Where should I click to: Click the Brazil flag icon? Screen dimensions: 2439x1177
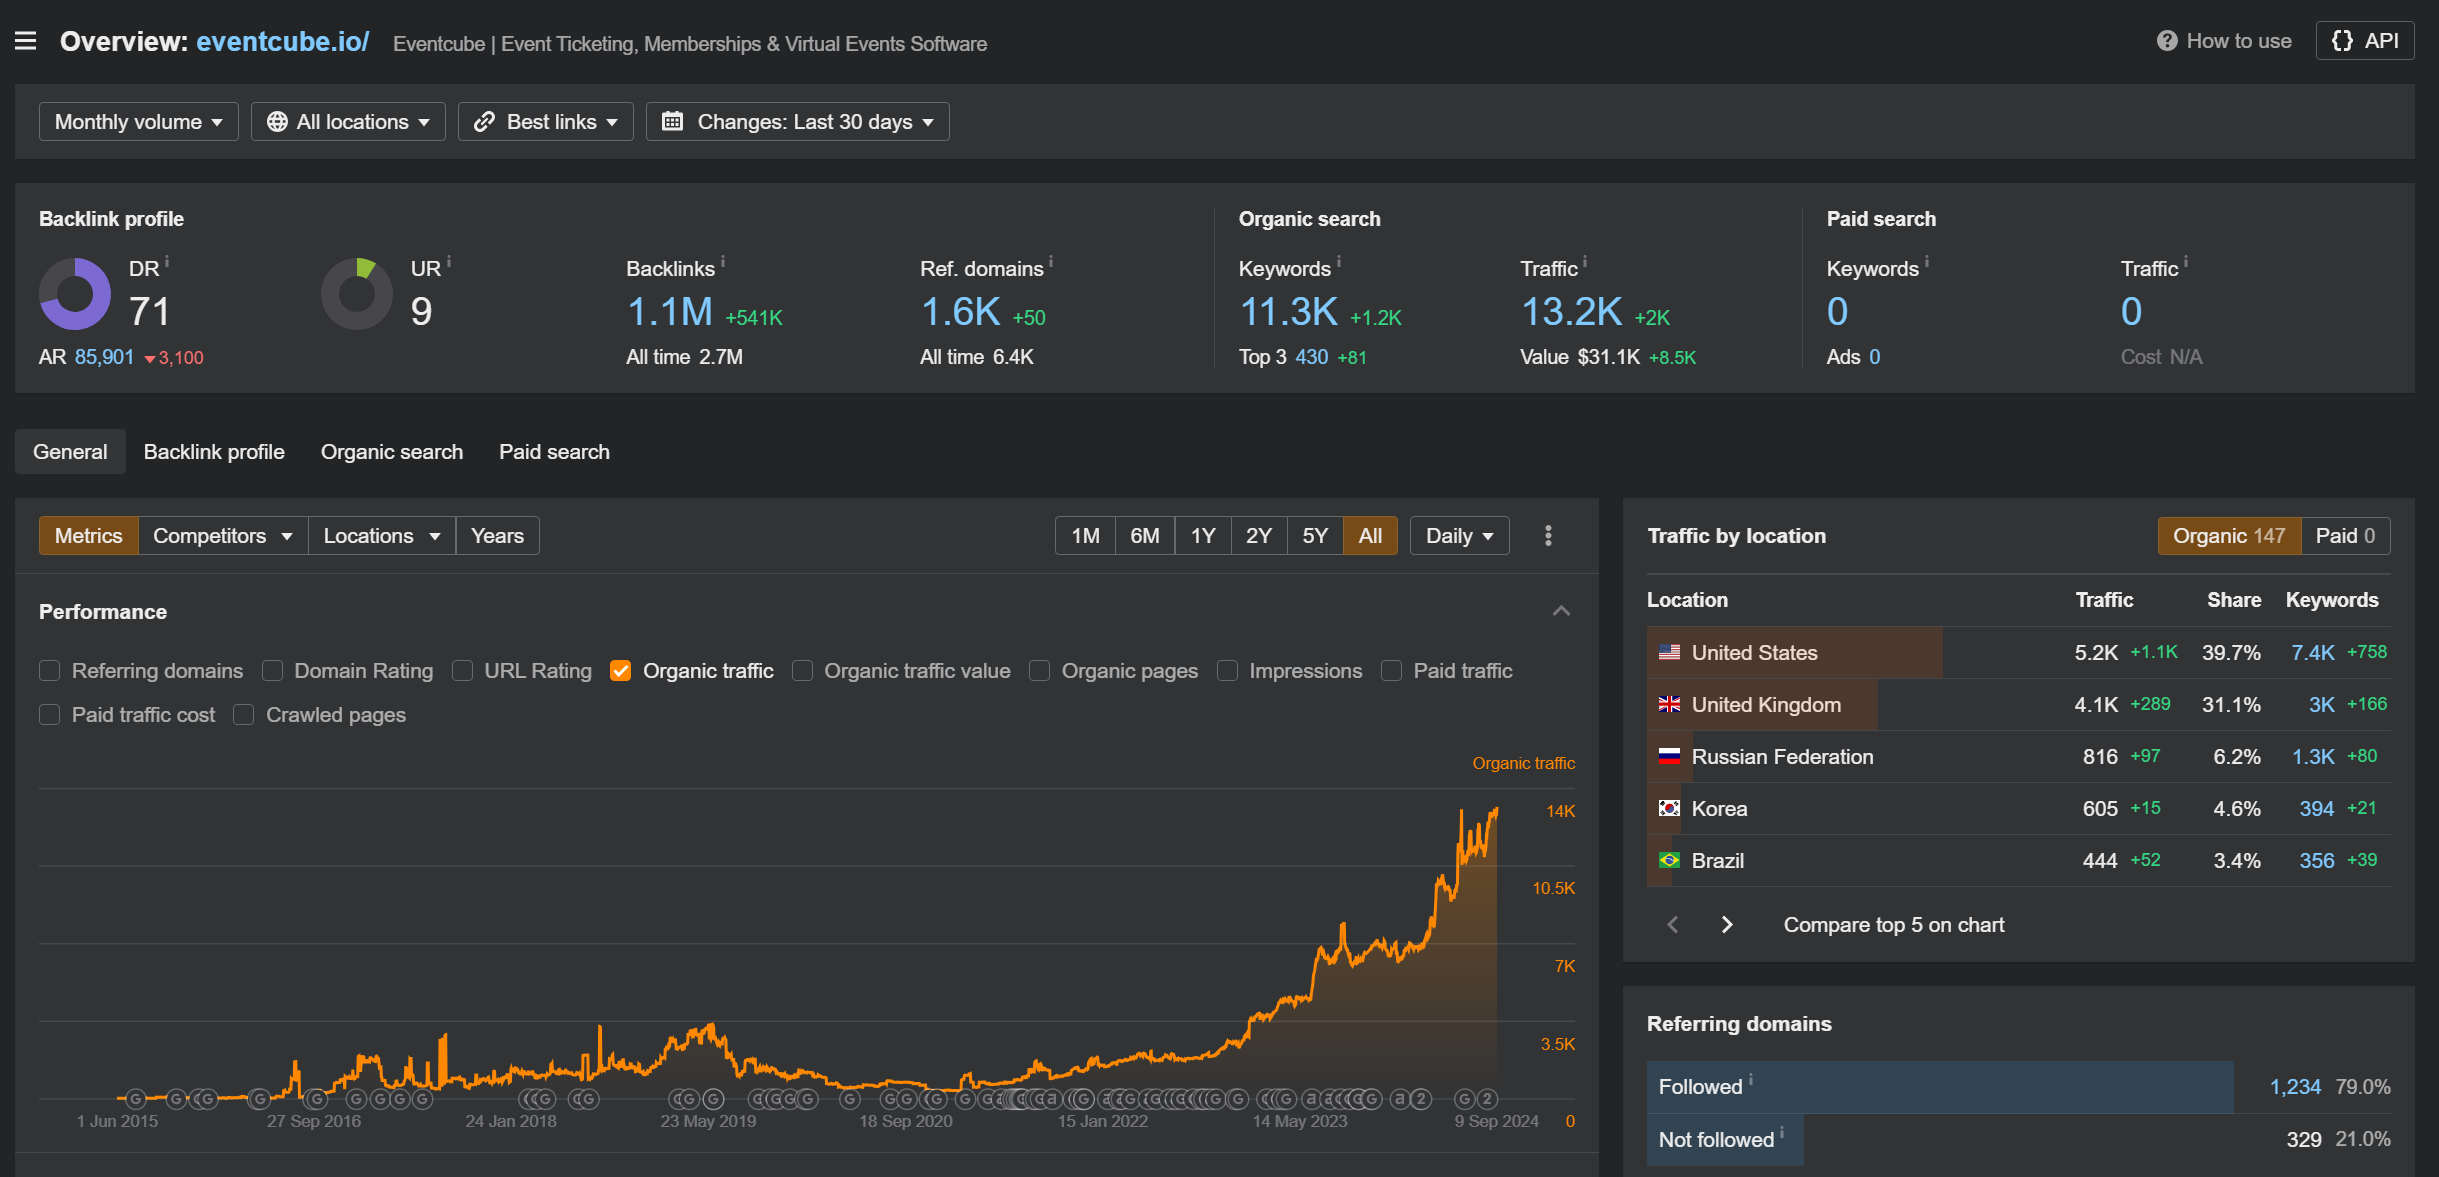point(1669,860)
